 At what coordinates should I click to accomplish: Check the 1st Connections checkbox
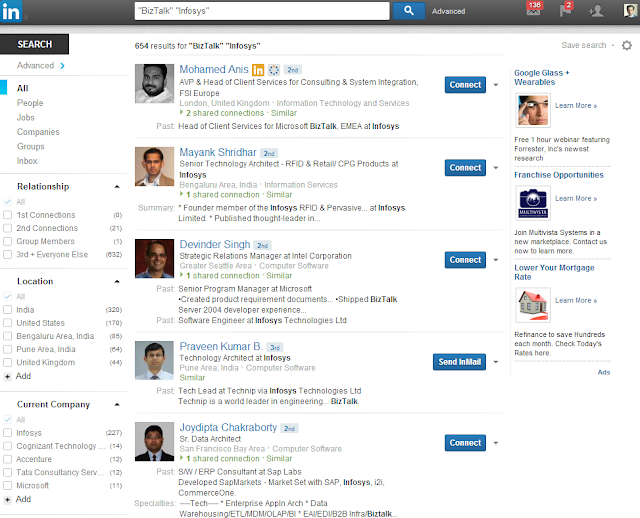pyautogui.click(x=7, y=215)
